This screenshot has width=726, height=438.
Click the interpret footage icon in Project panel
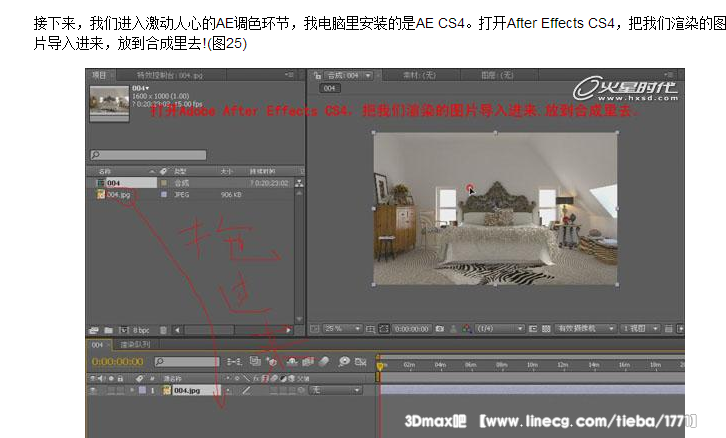coord(94,330)
